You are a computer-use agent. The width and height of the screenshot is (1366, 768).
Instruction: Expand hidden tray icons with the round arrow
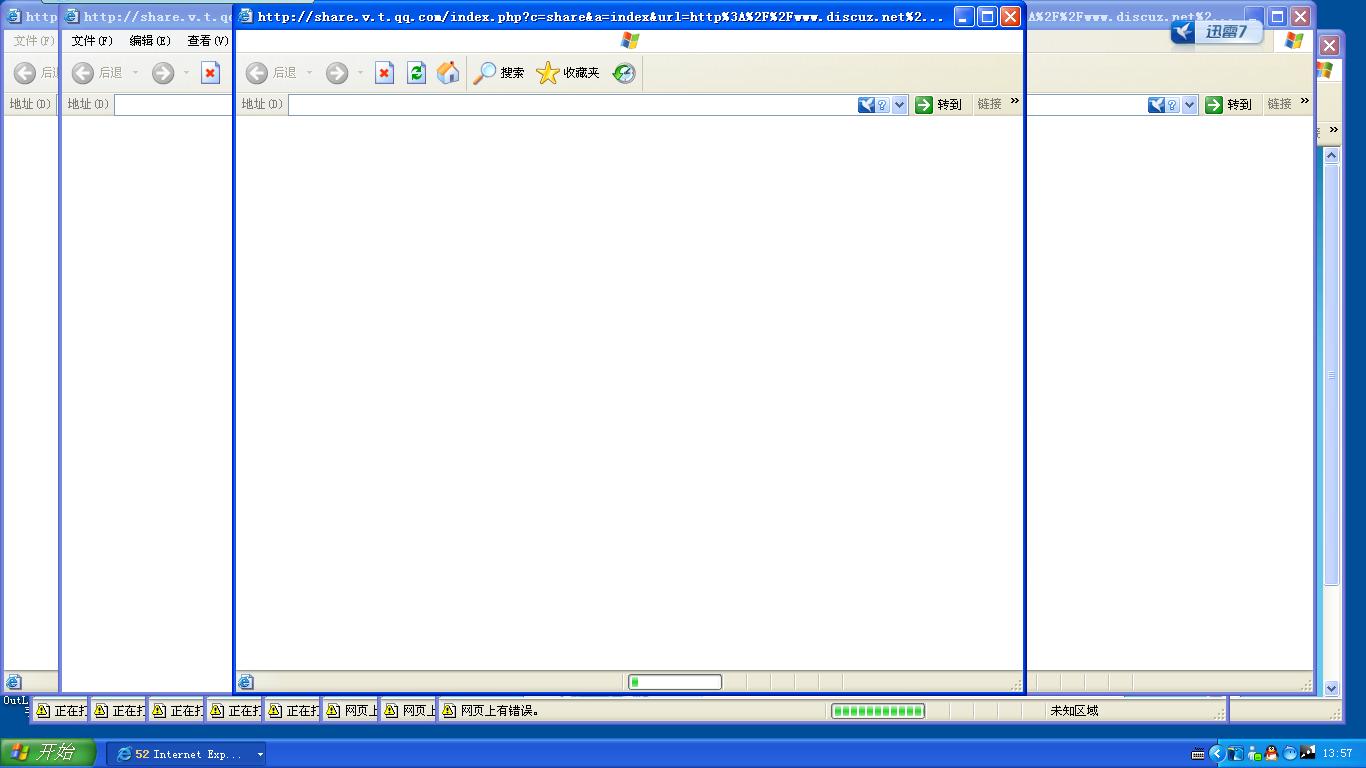coord(1217,754)
